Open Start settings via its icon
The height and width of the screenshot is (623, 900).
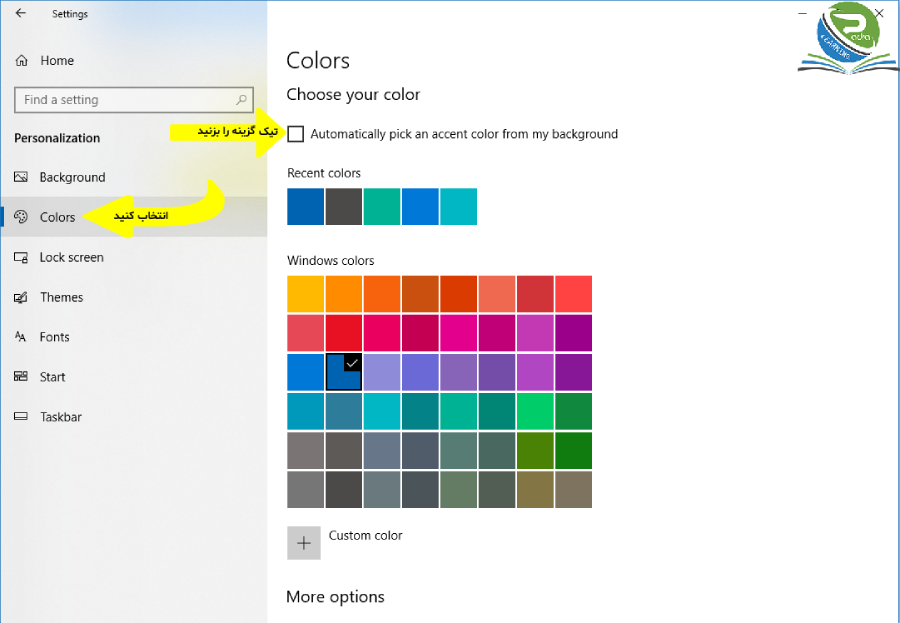pyautogui.click(x=21, y=377)
